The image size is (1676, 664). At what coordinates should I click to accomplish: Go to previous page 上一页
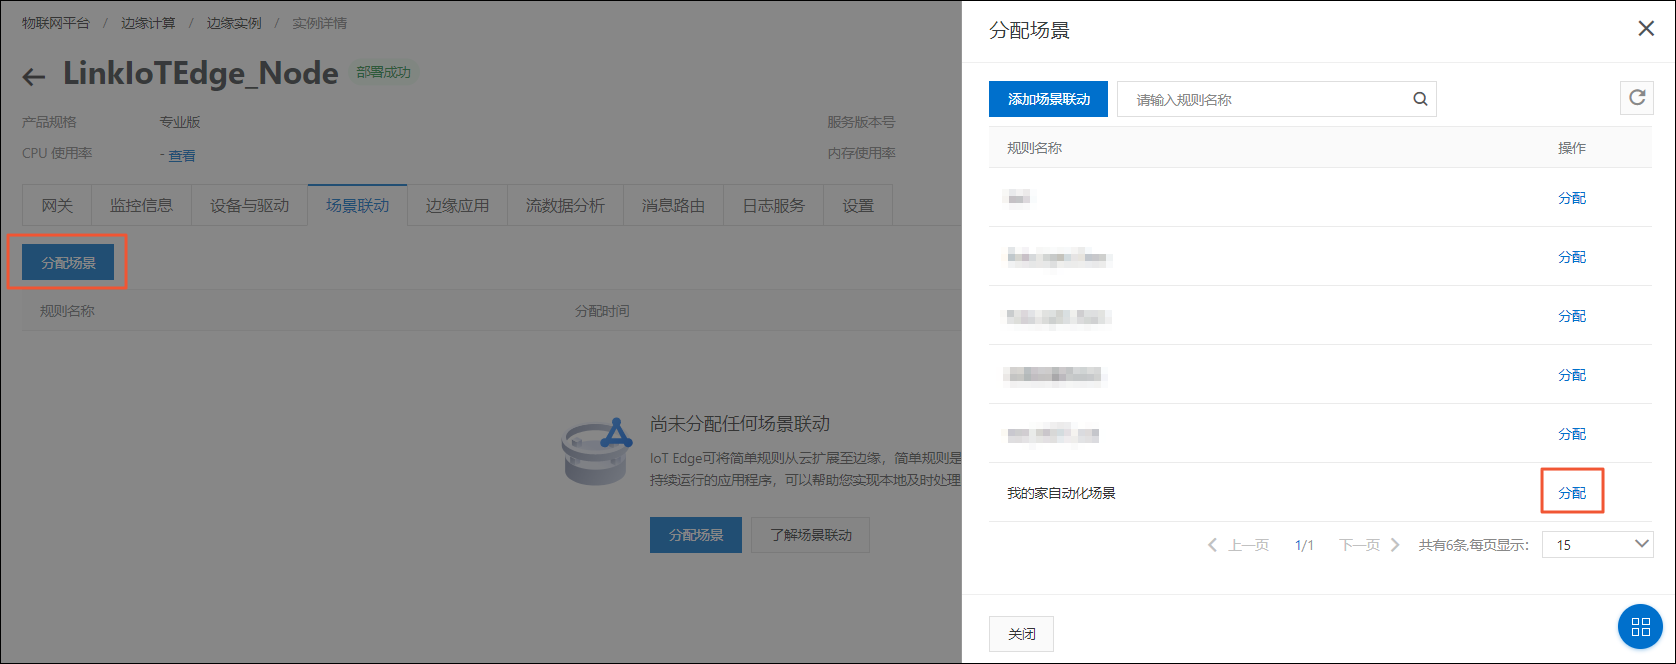coord(1238,545)
